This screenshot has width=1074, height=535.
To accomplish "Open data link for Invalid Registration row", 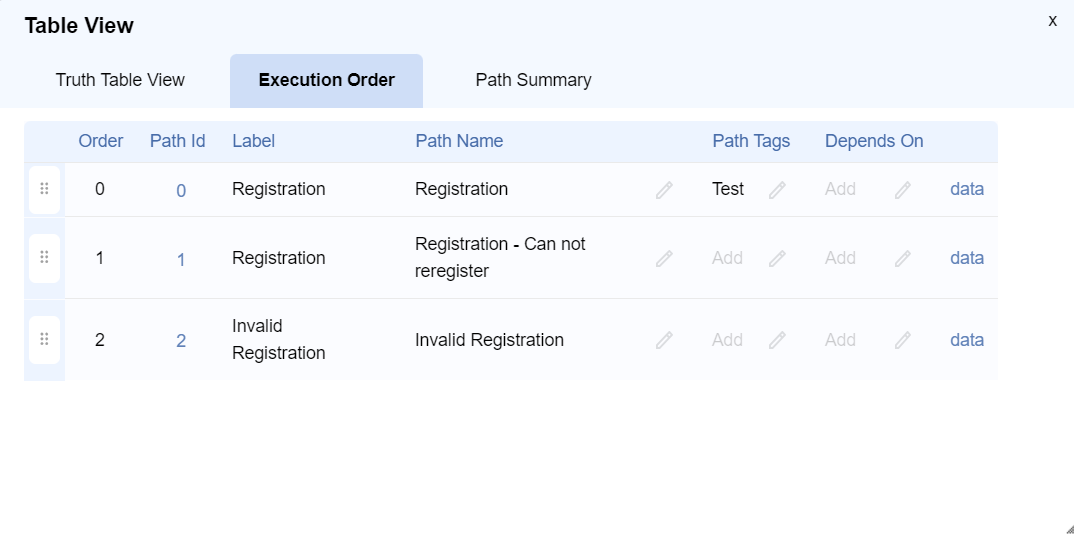I will (967, 340).
